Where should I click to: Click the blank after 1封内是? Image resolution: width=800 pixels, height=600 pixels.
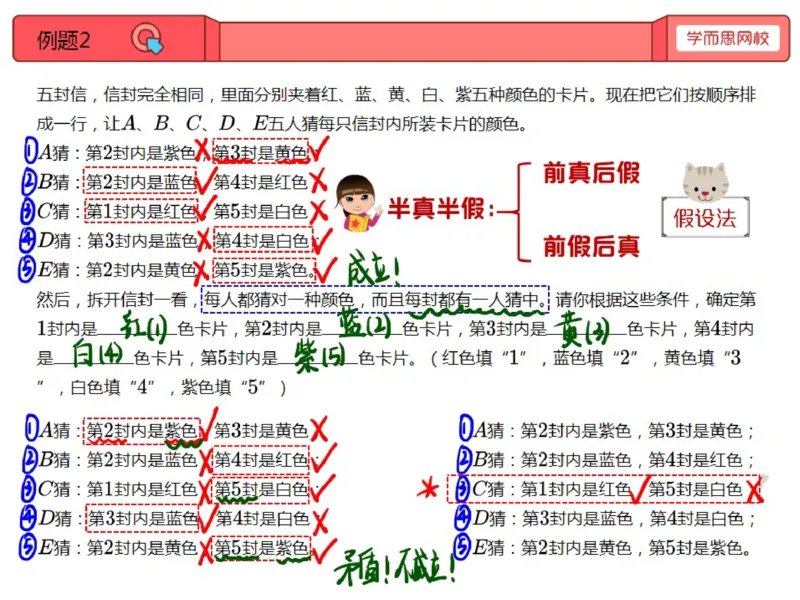coord(137,329)
